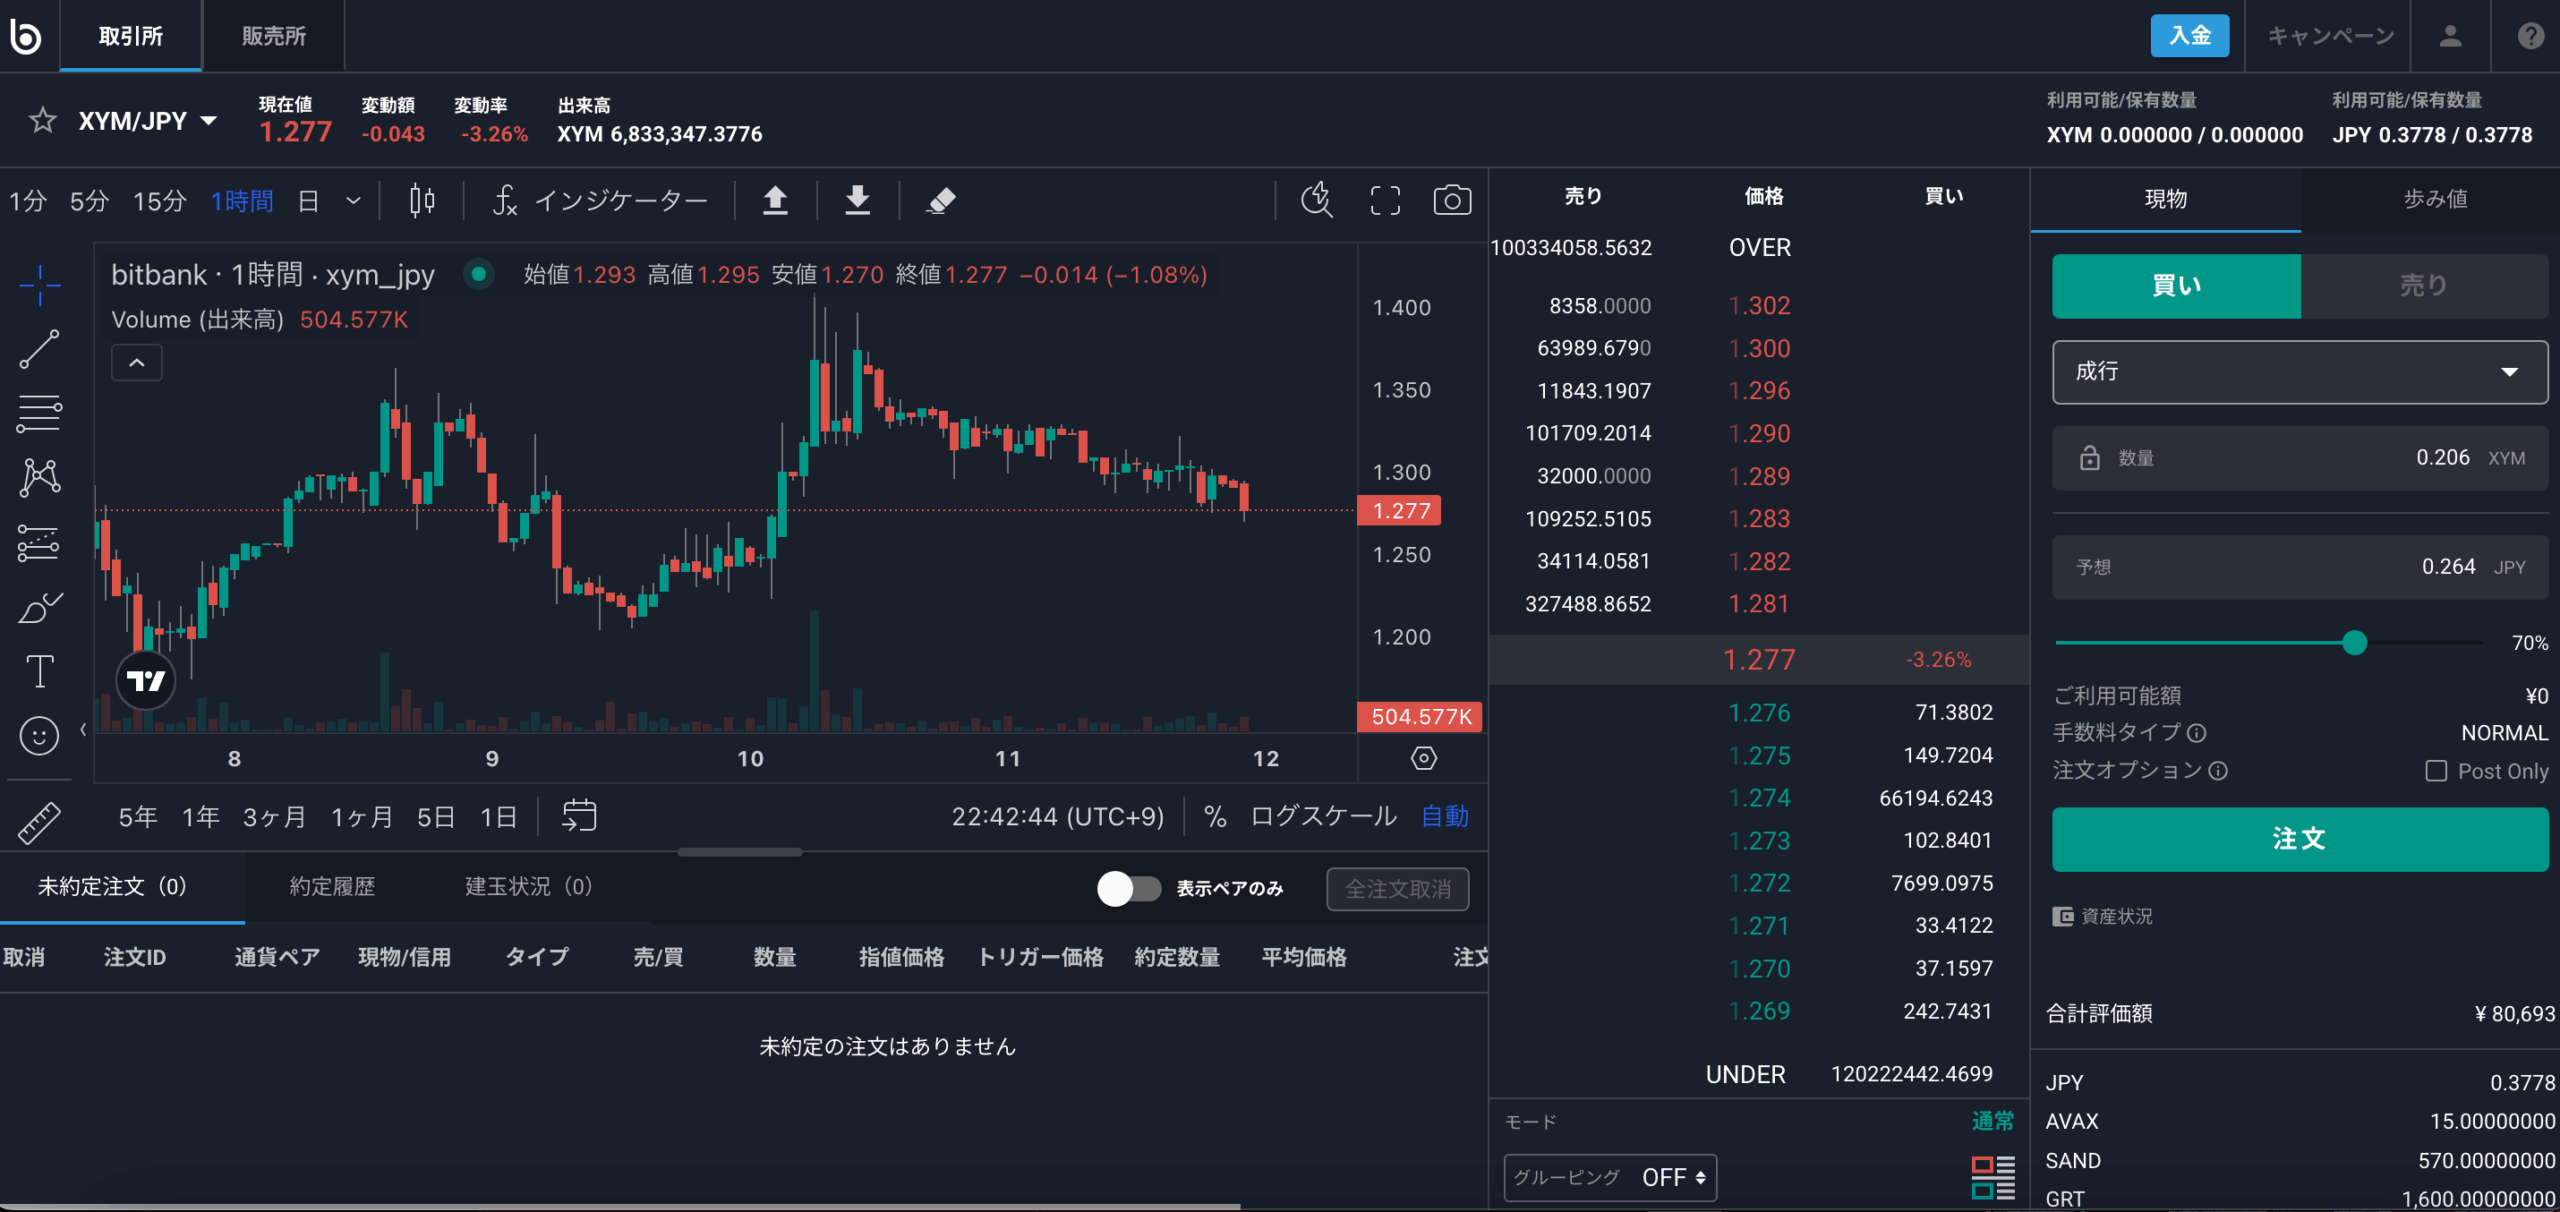The width and height of the screenshot is (2560, 1212).
Task: Open the candlestick chart style icon
Action: [x=422, y=201]
